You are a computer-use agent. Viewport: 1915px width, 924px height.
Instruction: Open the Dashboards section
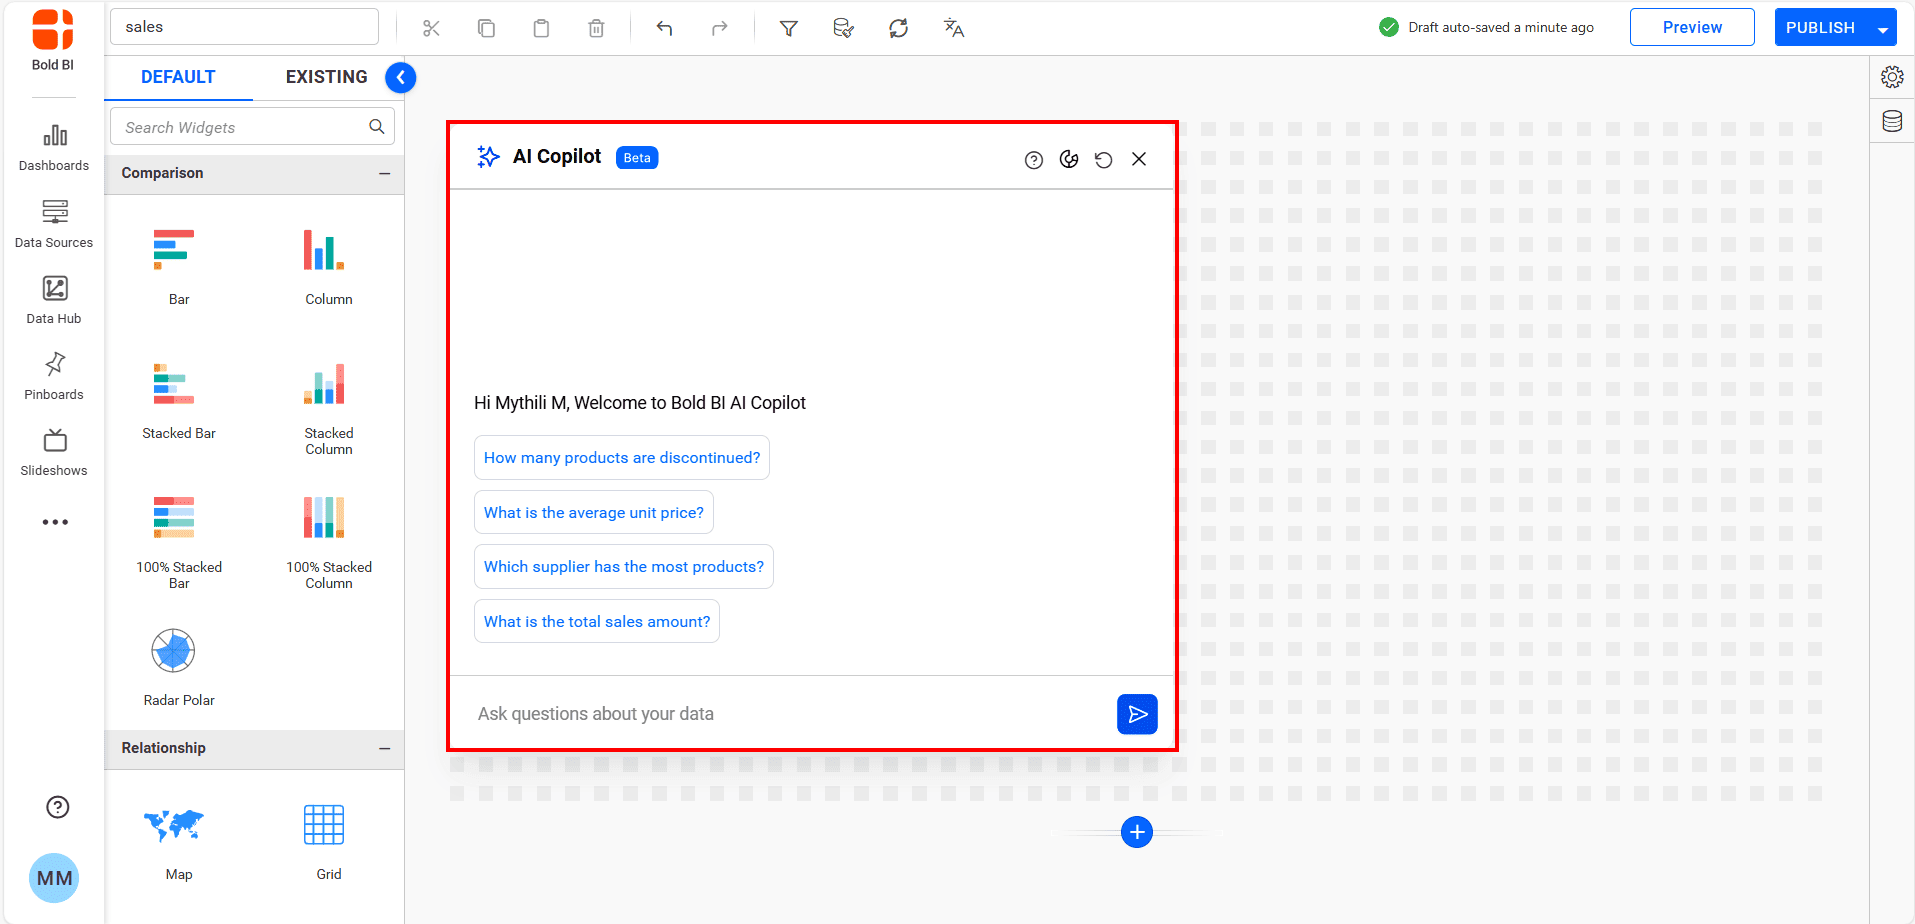point(54,147)
